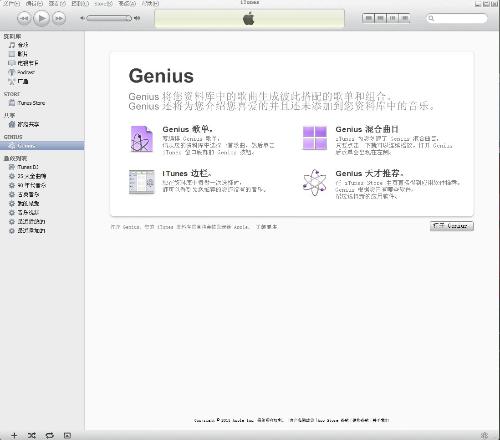Open the 我的最爱 smart playlist
Image resolution: width=500 pixels, height=440 pixels.
(x=24, y=203)
